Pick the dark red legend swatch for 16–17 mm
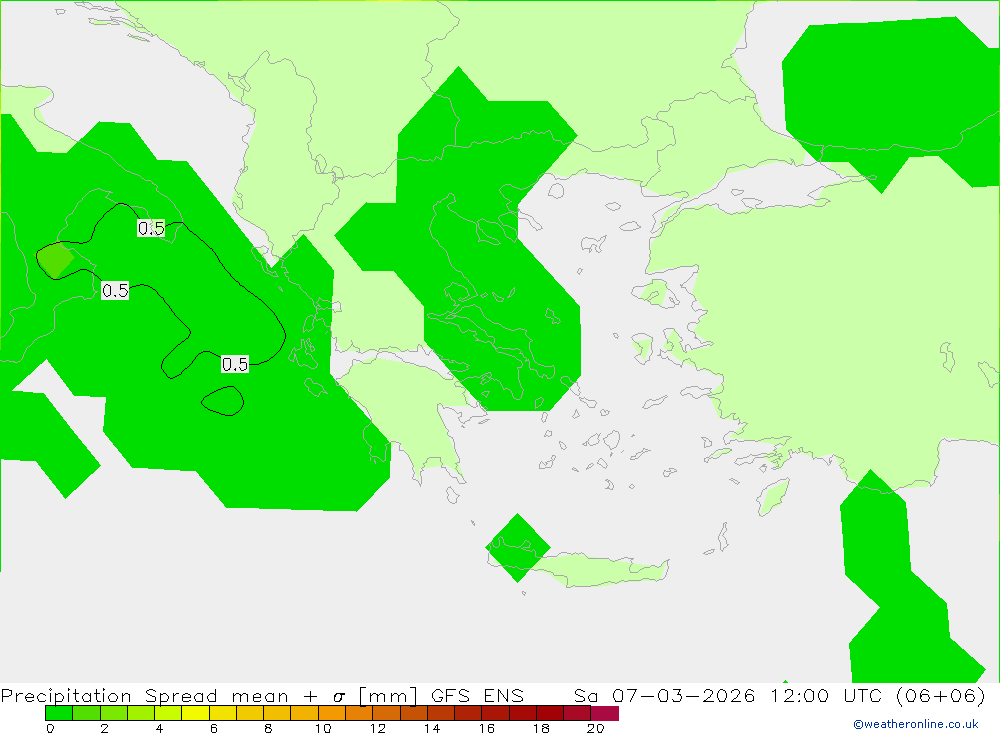1000x733 pixels. coord(495,713)
